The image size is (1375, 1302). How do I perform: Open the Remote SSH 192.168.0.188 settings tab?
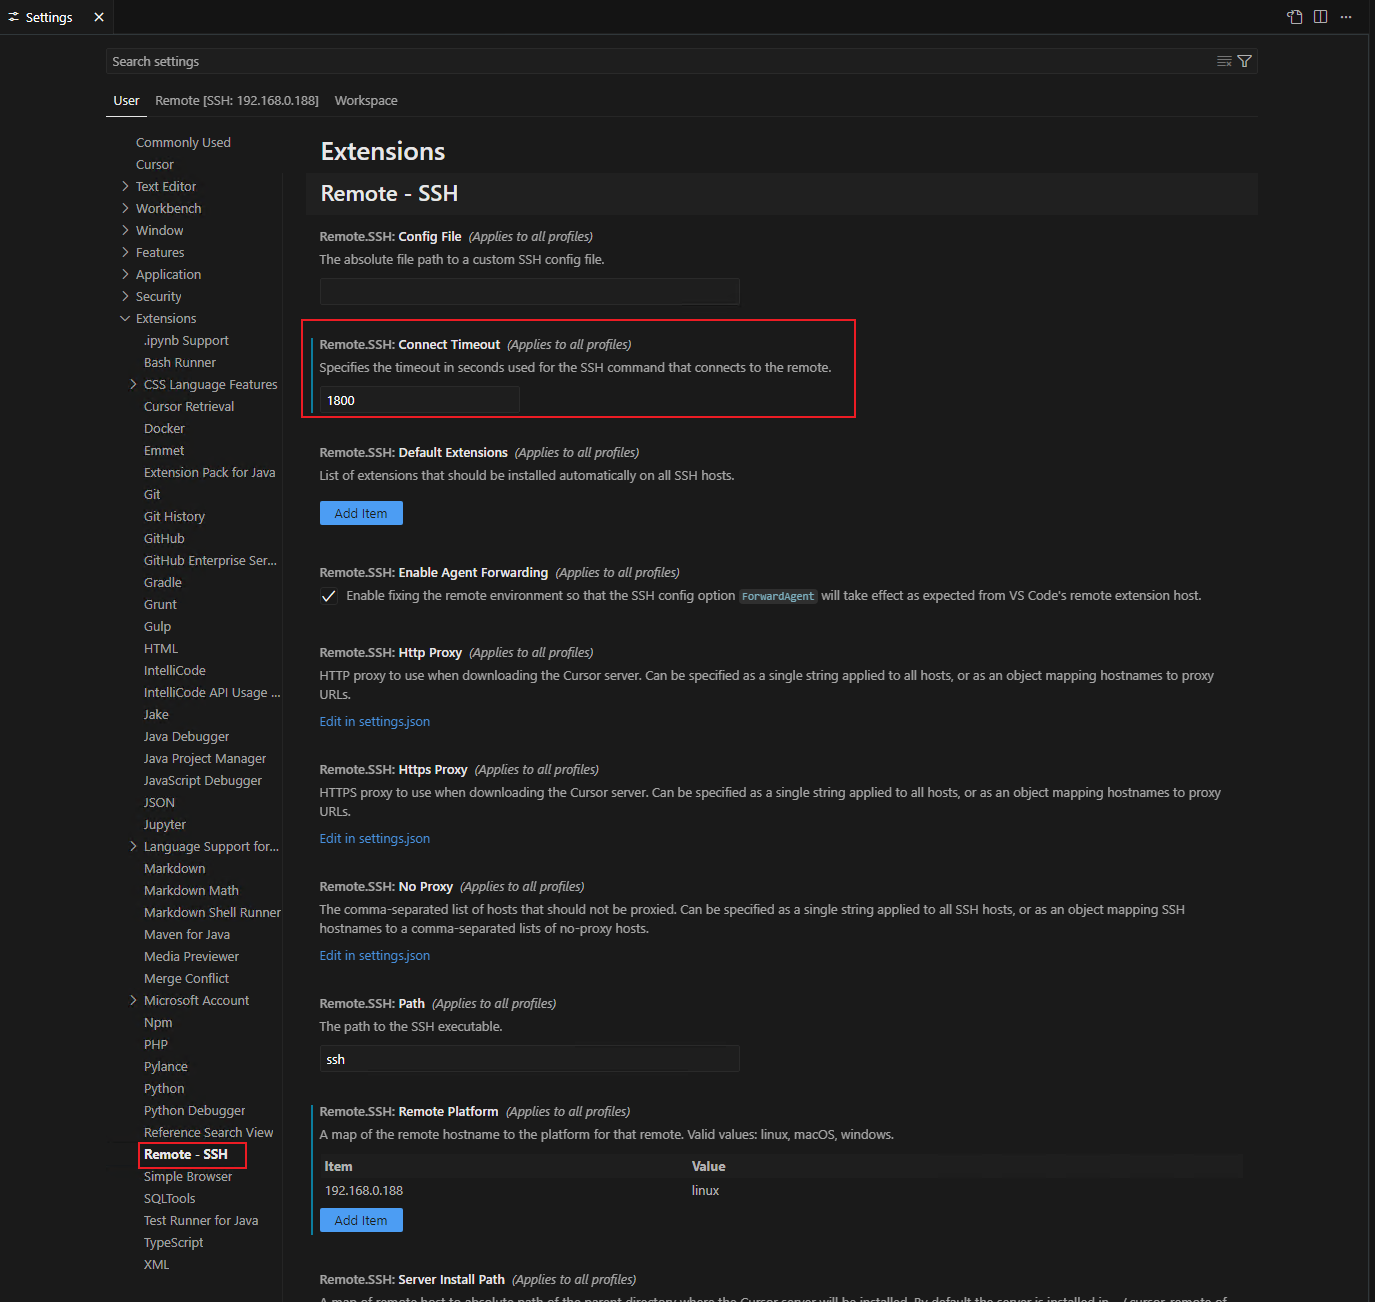(236, 100)
